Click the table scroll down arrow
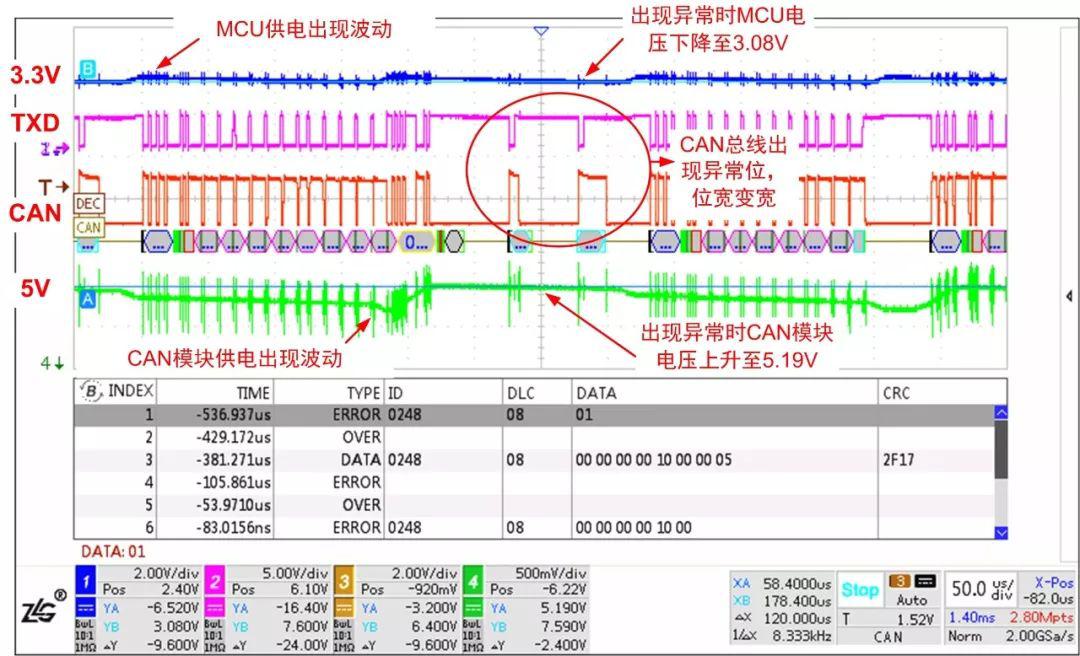1080x656 pixels. point(1001,532)
